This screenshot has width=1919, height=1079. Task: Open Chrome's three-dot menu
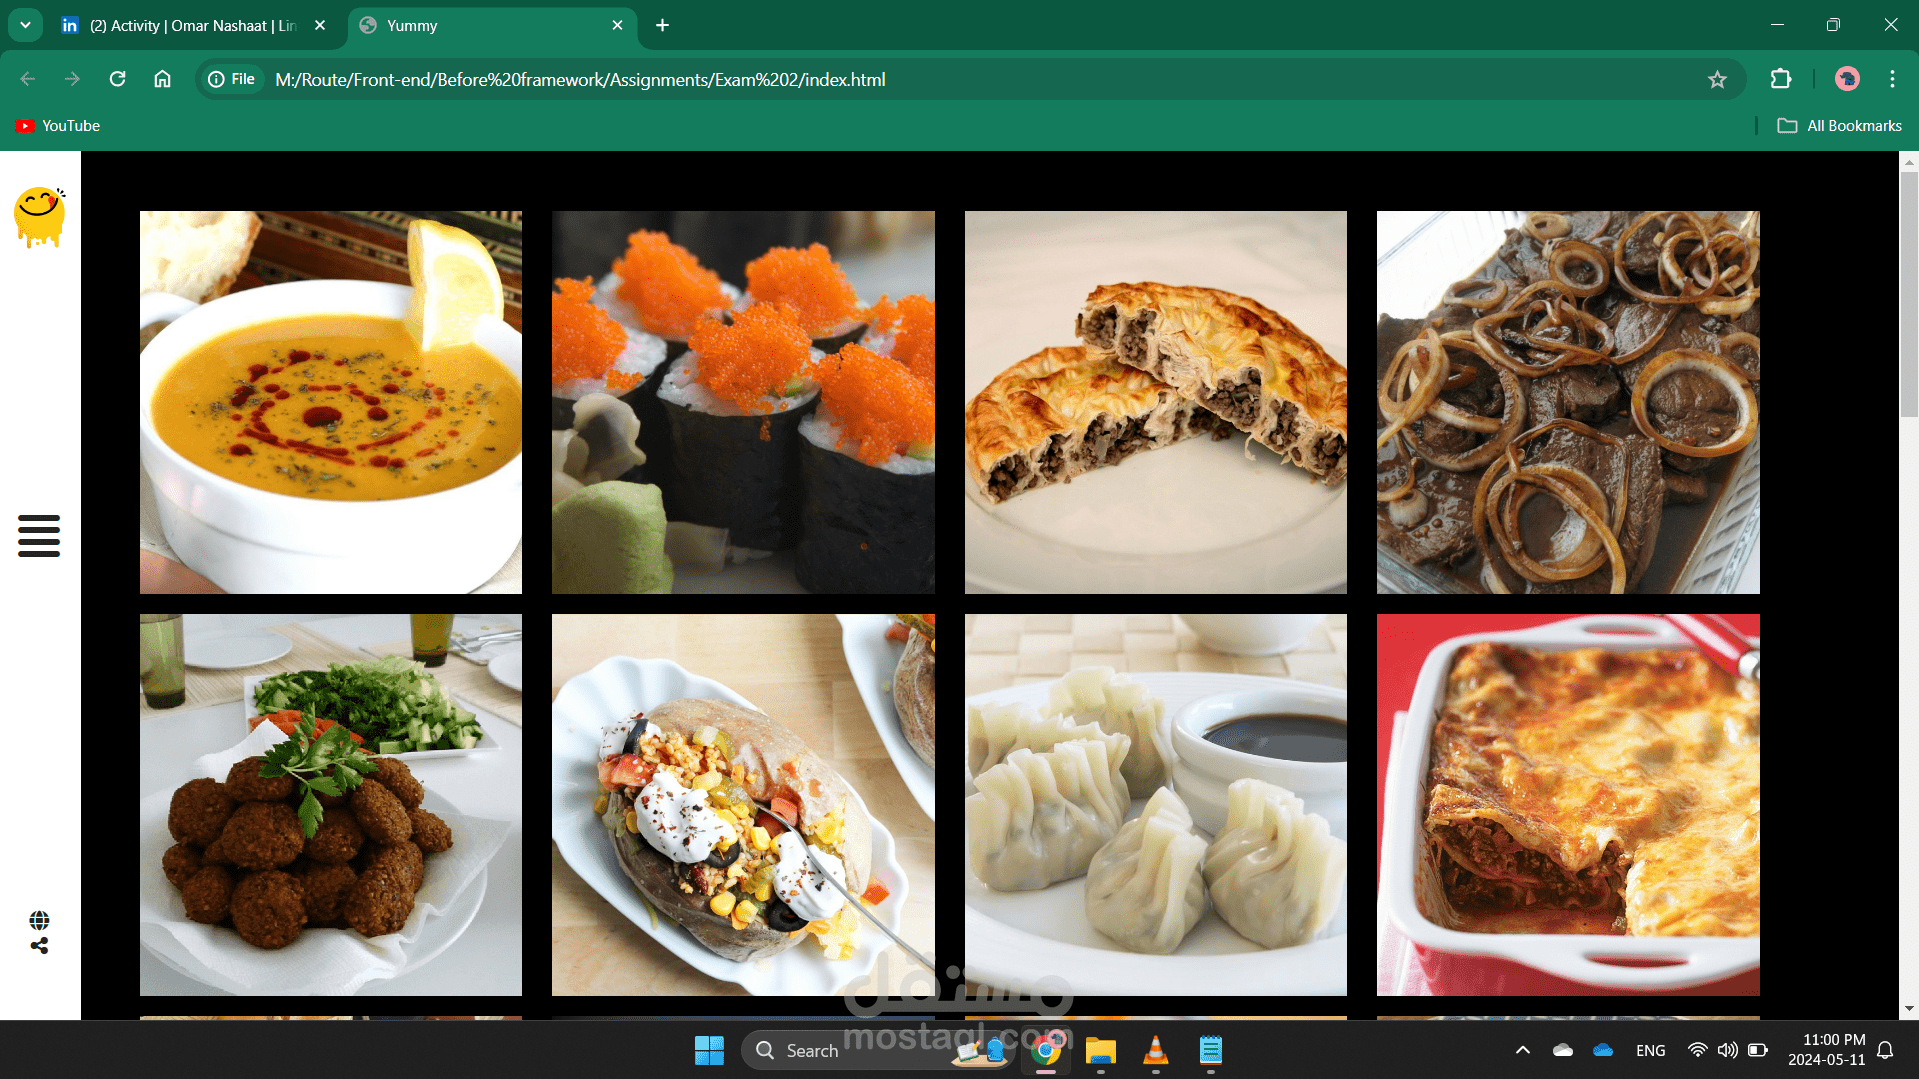[x=1892, y=79]
